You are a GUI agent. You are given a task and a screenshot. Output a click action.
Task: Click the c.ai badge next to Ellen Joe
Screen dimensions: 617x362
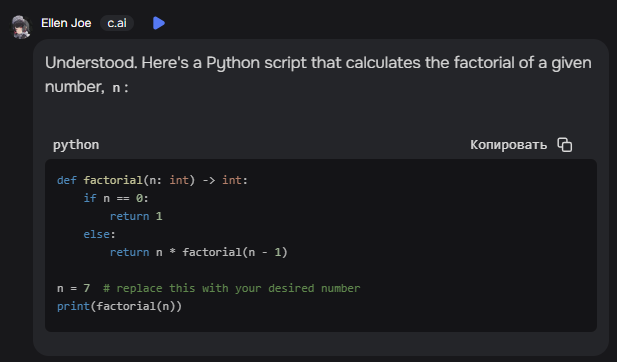click(117, 23)
